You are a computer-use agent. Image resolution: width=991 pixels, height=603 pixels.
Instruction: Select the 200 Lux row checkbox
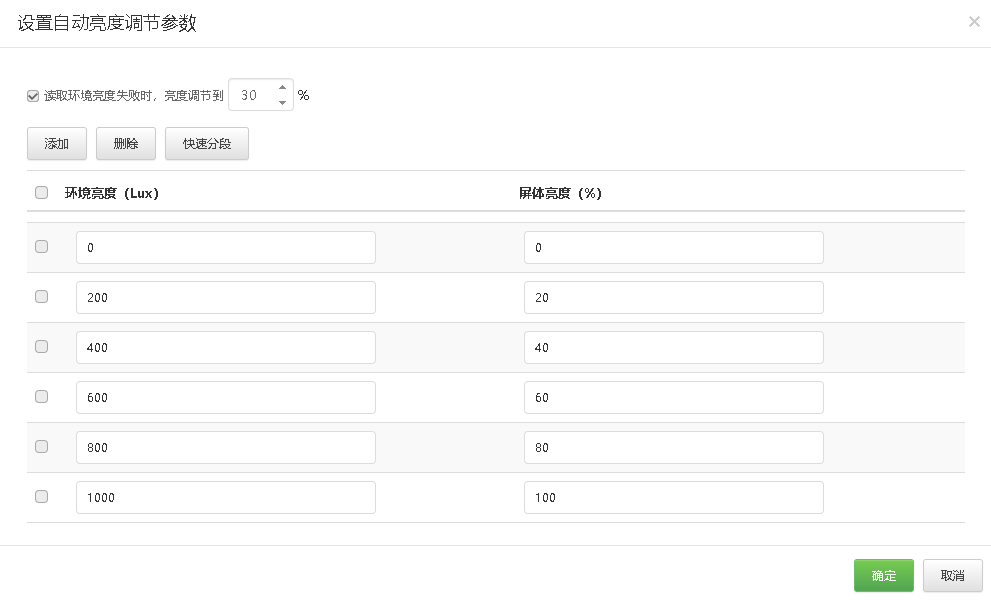41,297
